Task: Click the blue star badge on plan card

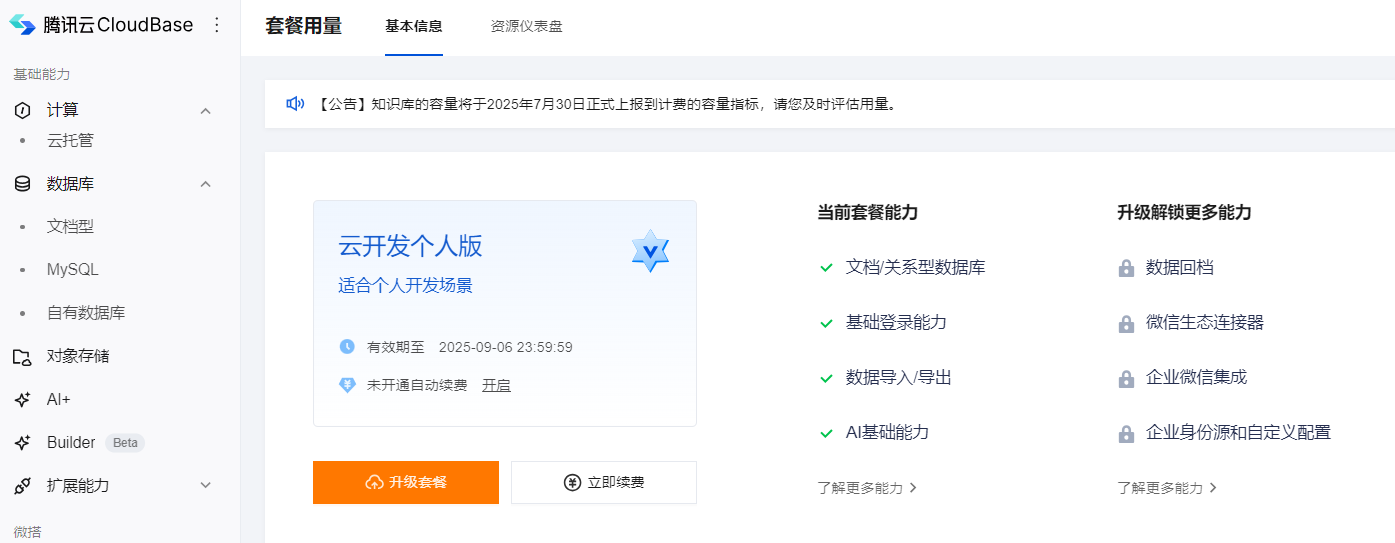Action: click(x=650, y=251)
